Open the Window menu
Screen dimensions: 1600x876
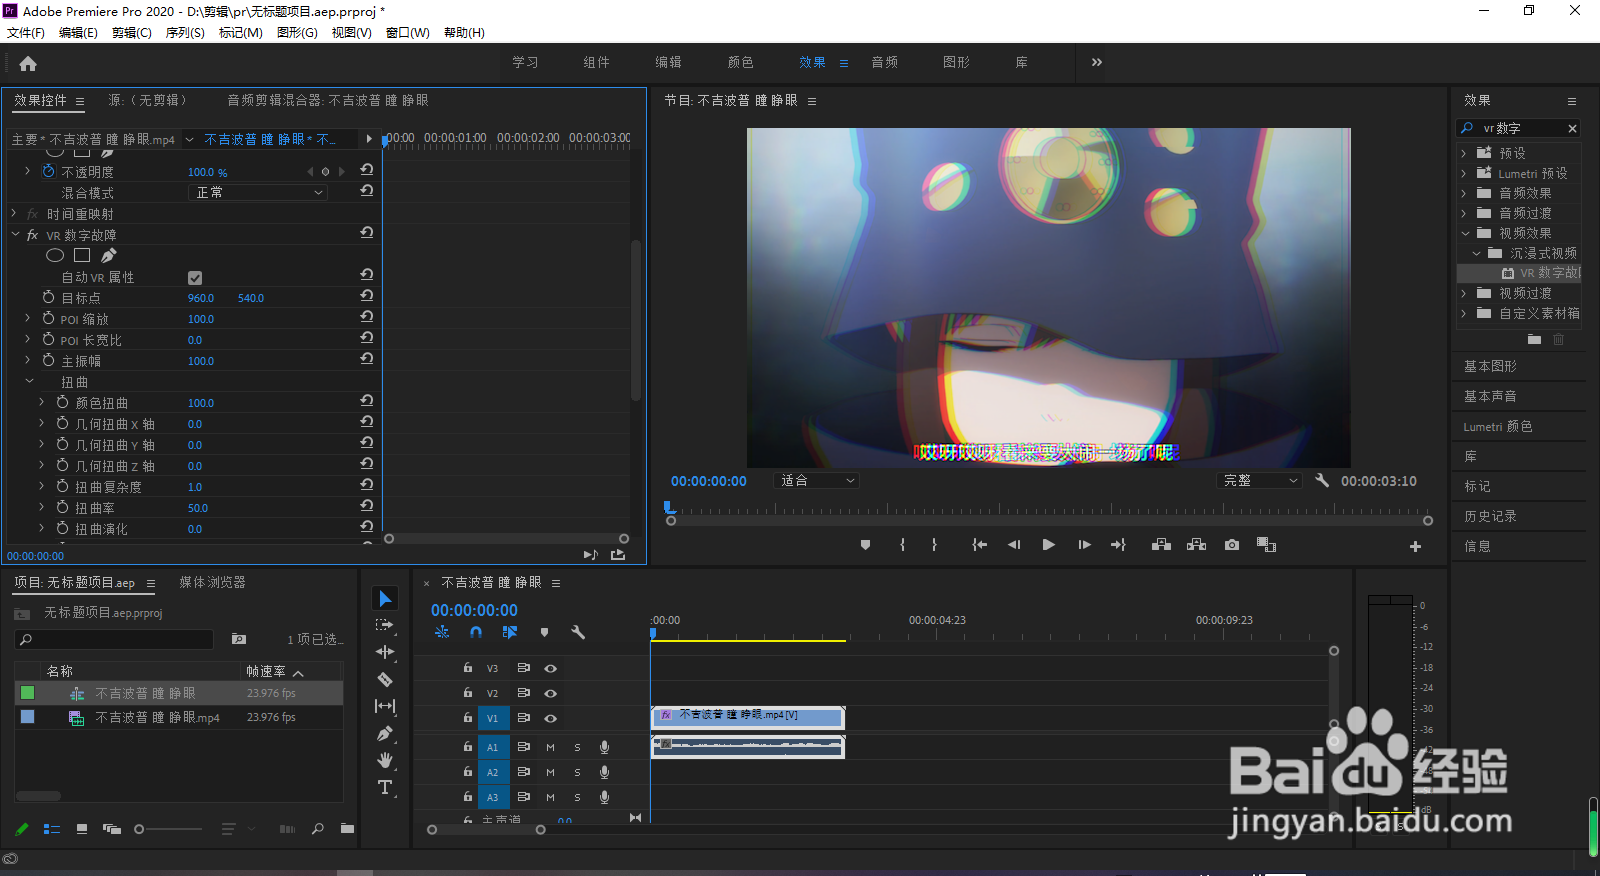pos(408,33)
